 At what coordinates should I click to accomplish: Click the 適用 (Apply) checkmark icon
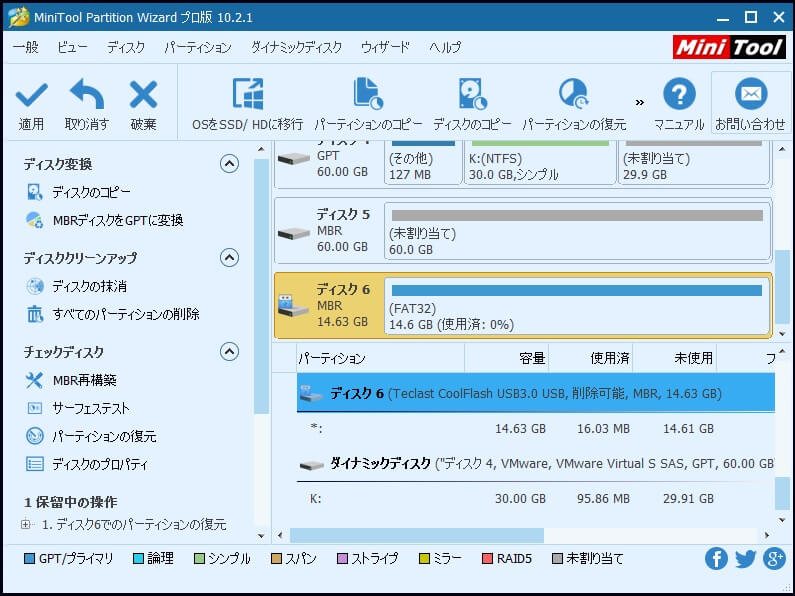pos(31,96)
